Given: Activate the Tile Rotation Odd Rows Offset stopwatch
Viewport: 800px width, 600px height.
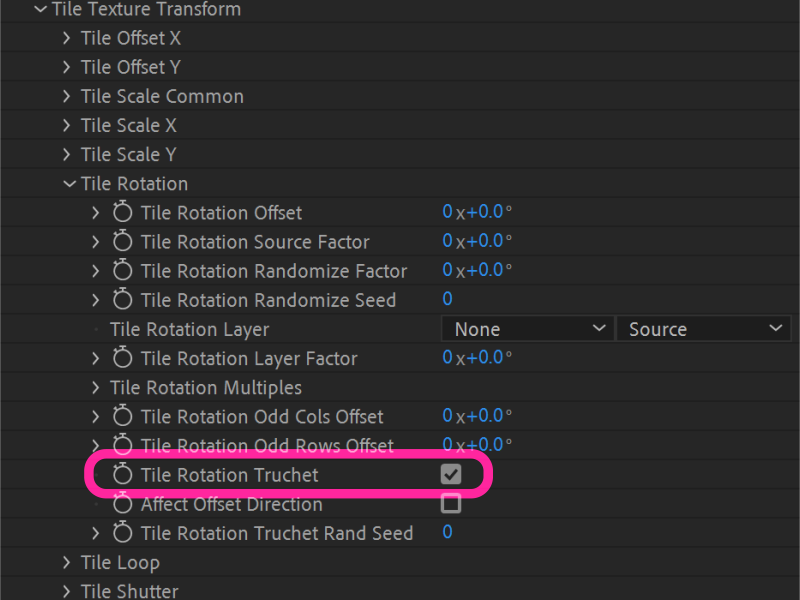Looking at the screenshot, I should 122,445.
